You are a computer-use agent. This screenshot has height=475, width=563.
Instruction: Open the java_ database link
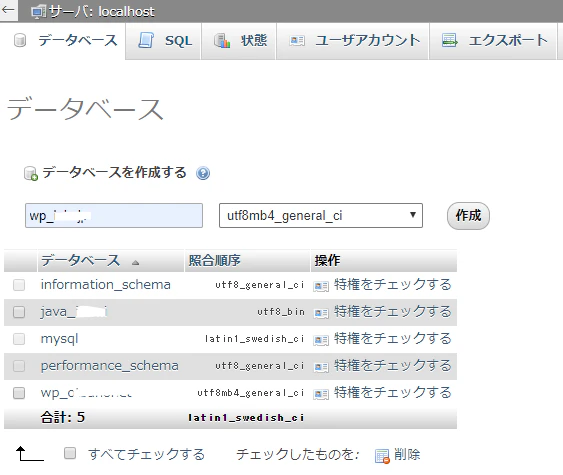tap(74, 312)
